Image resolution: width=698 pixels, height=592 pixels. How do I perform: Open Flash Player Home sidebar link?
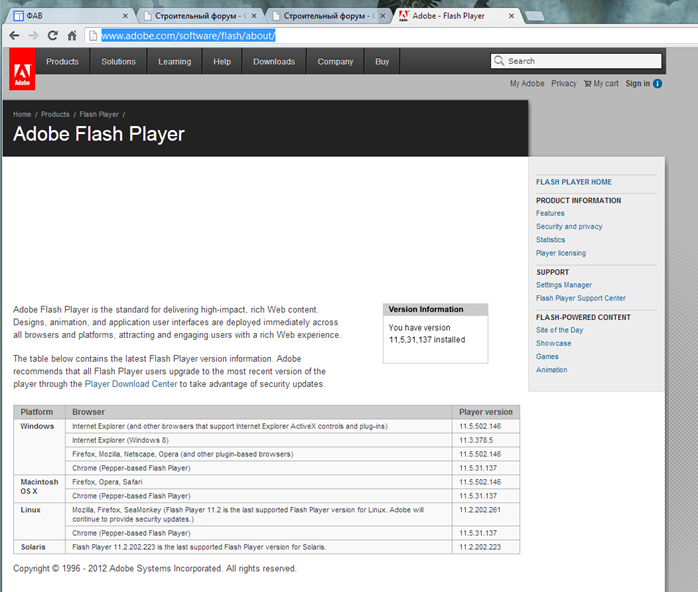pyautogui.click(x=574, y=182)
